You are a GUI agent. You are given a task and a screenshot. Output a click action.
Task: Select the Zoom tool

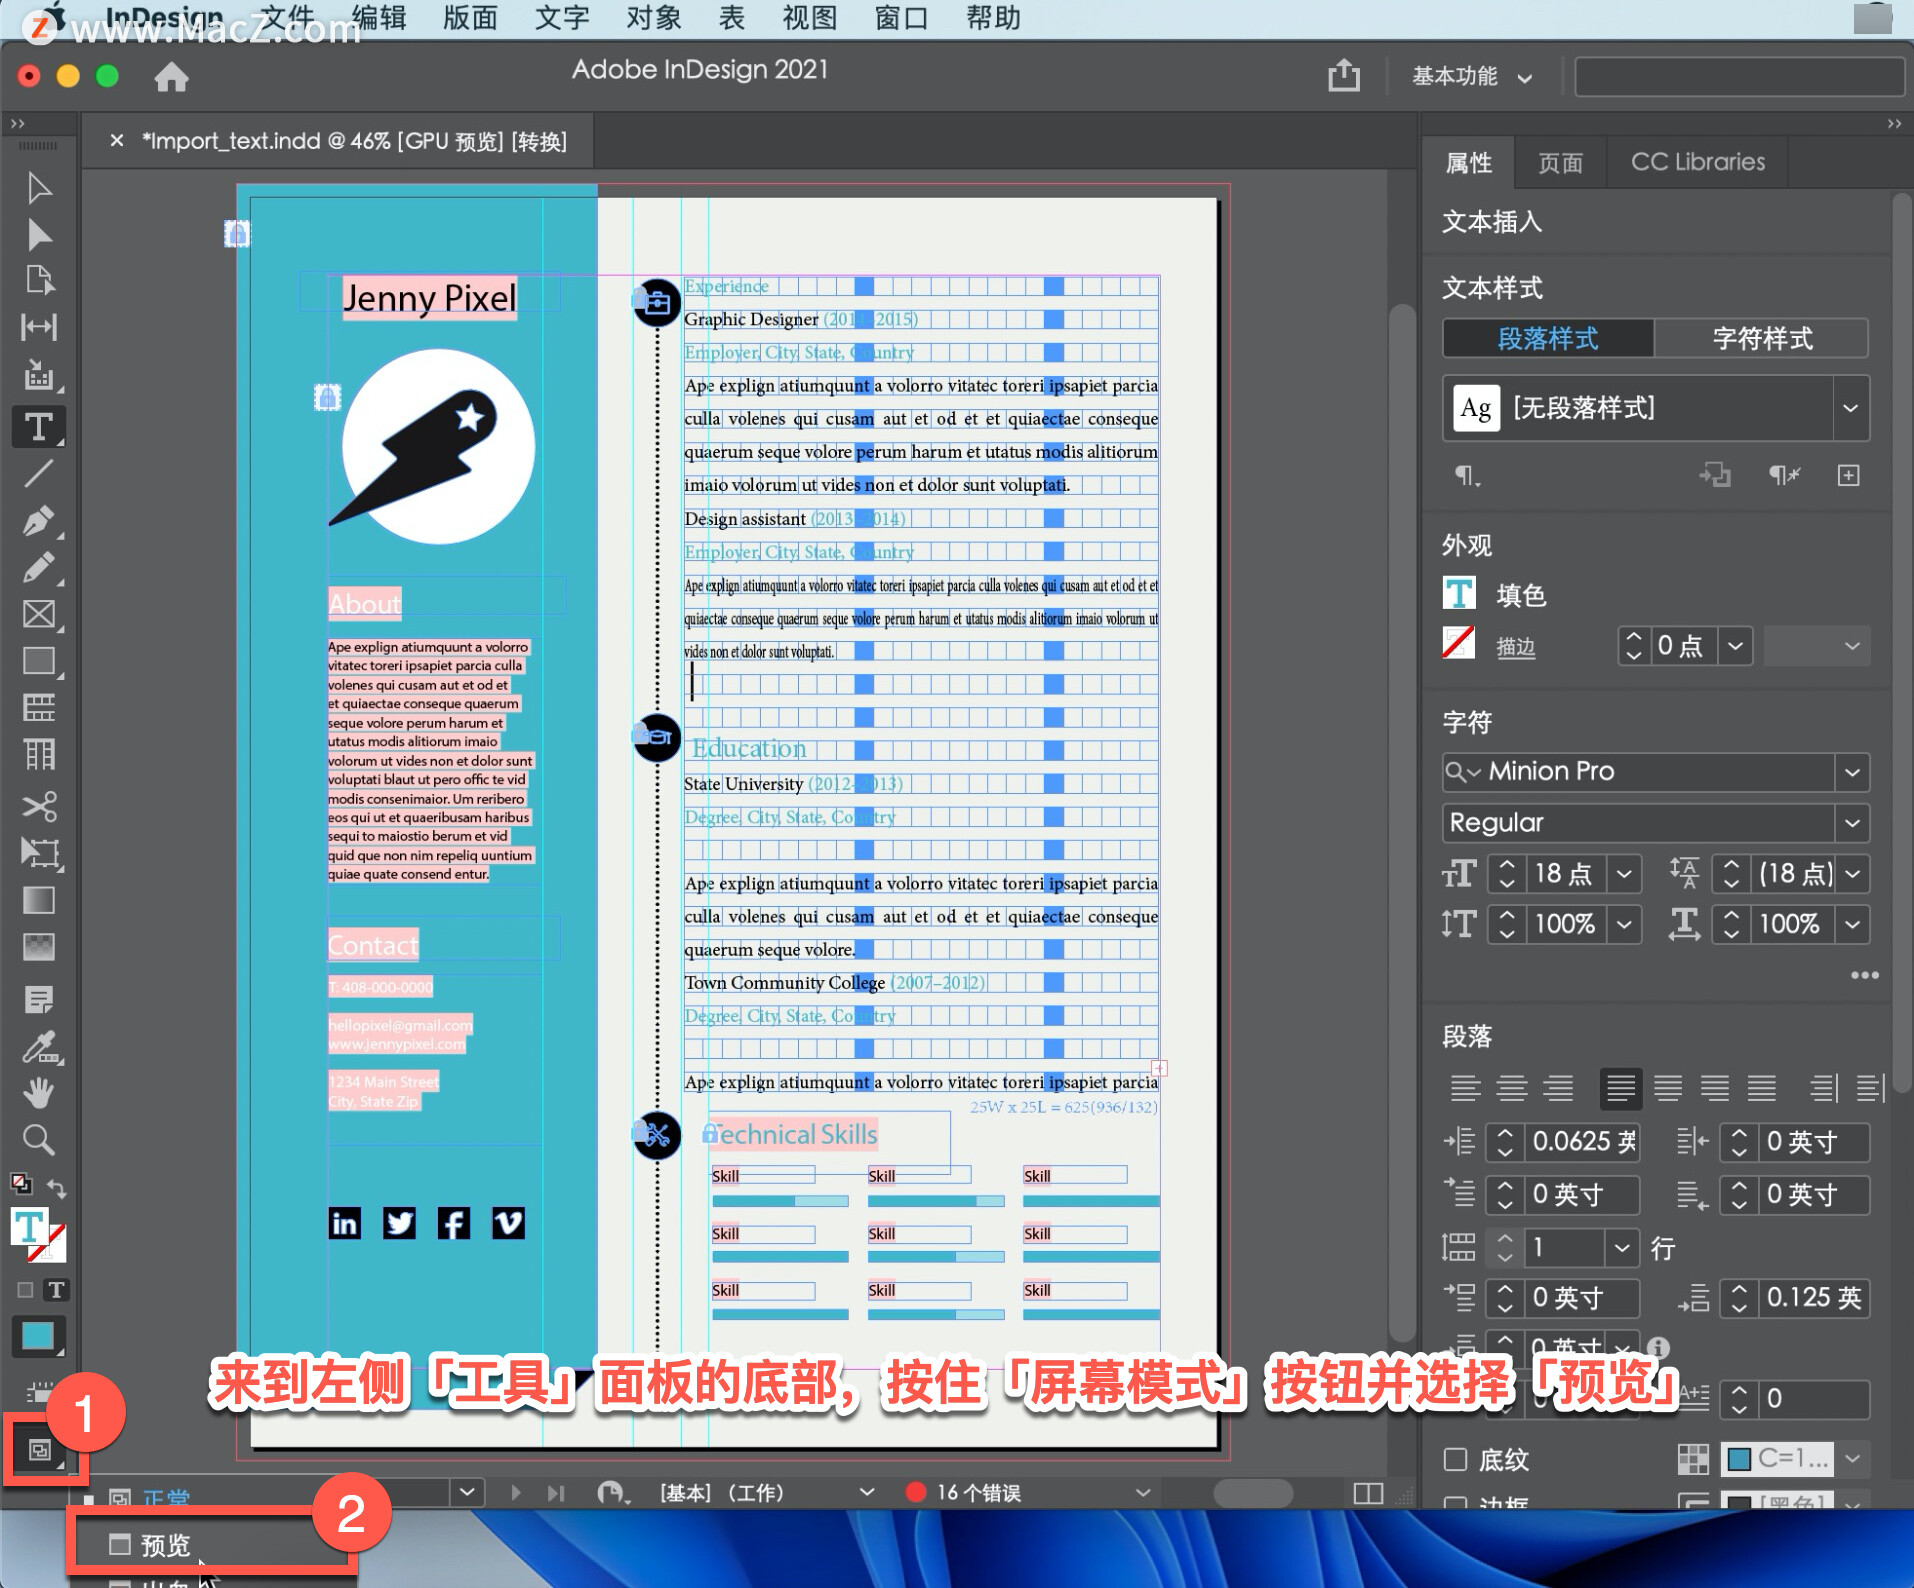pyautogui.click(x=39, y=1140)
